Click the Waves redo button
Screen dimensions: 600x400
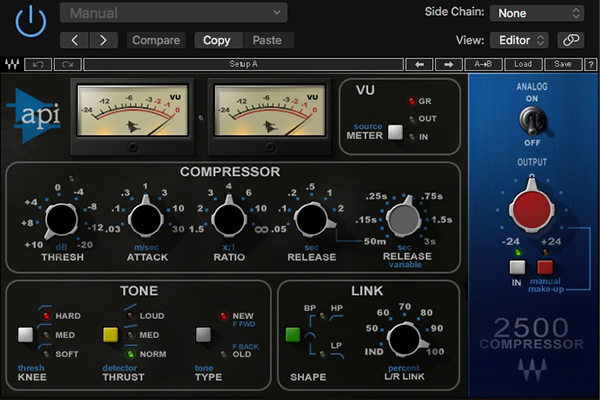[68, 64]
